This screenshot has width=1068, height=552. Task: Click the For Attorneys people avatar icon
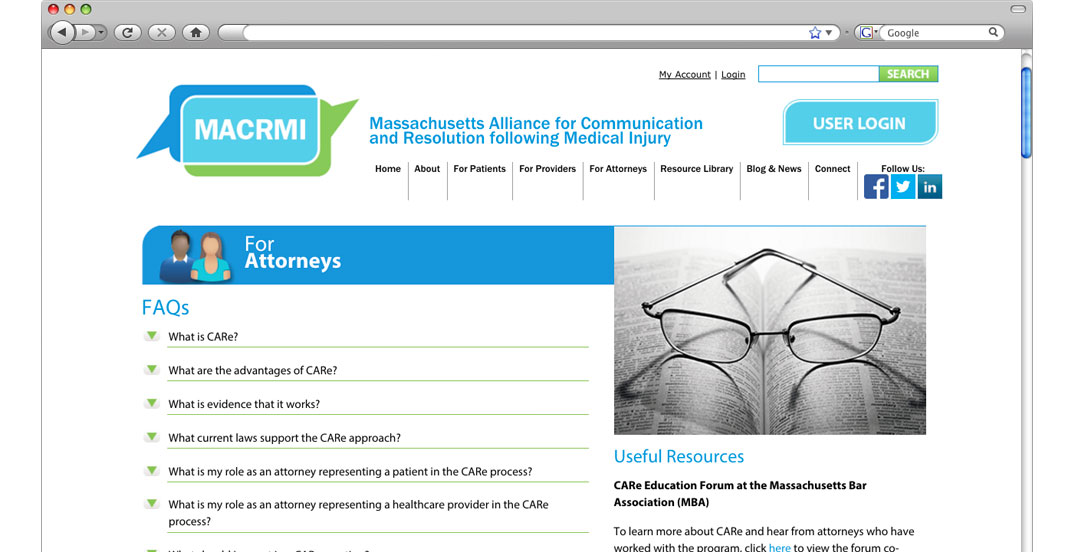(195, 256)
